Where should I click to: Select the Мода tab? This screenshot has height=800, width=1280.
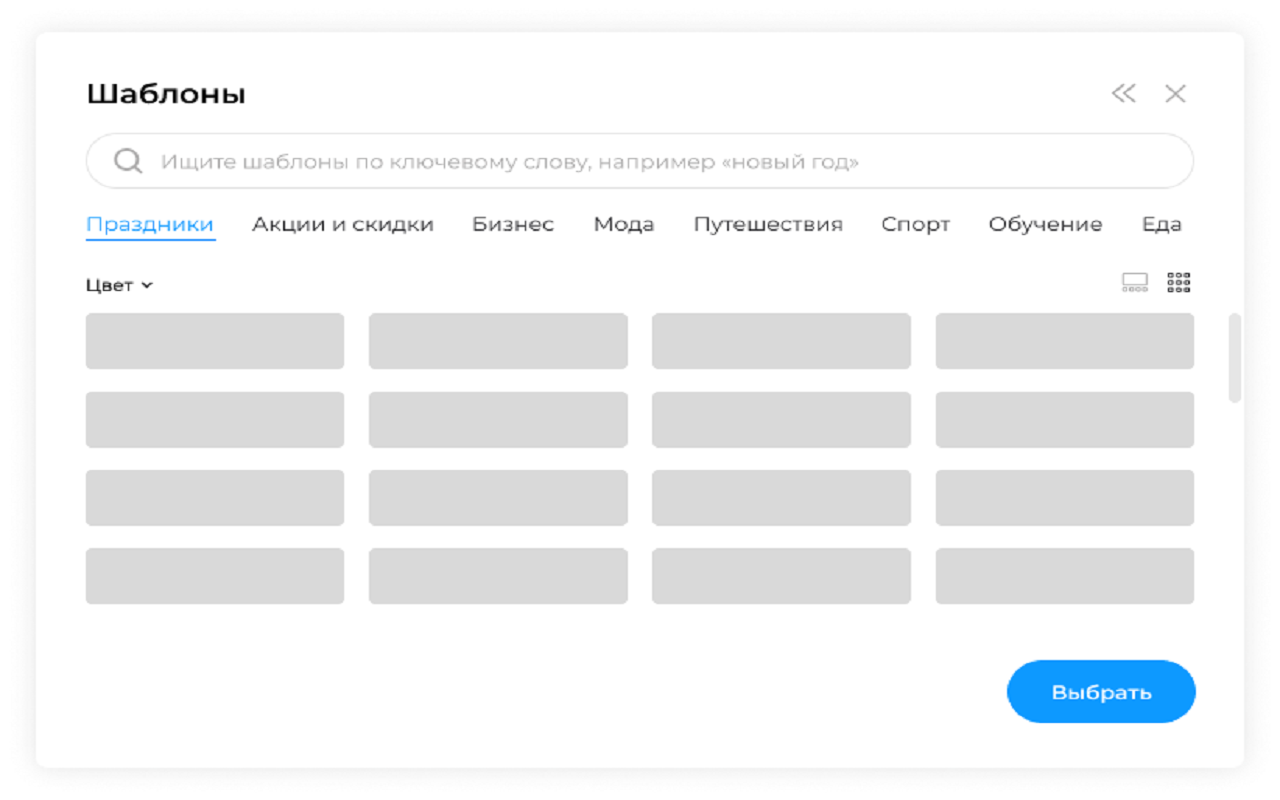click(624, 225)
